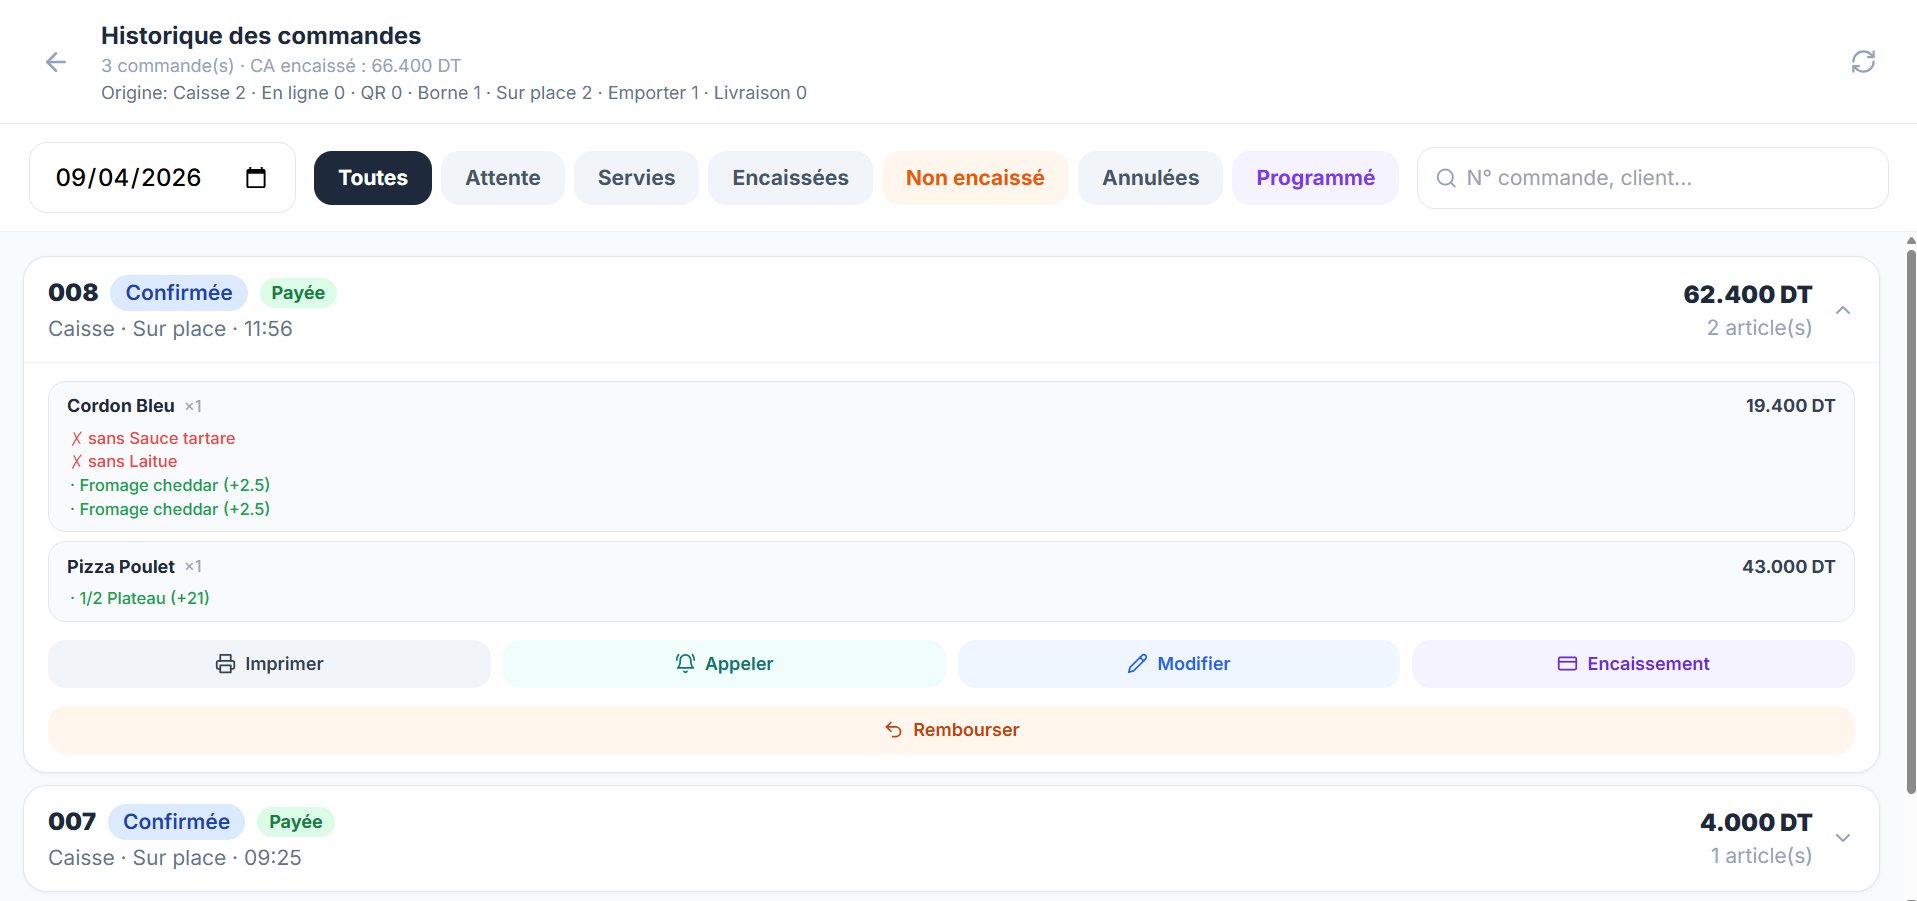The height and width of the screenshot is (901, 1917).
Task: Select the Pizza Poulet item name
Action: [121, 567]
